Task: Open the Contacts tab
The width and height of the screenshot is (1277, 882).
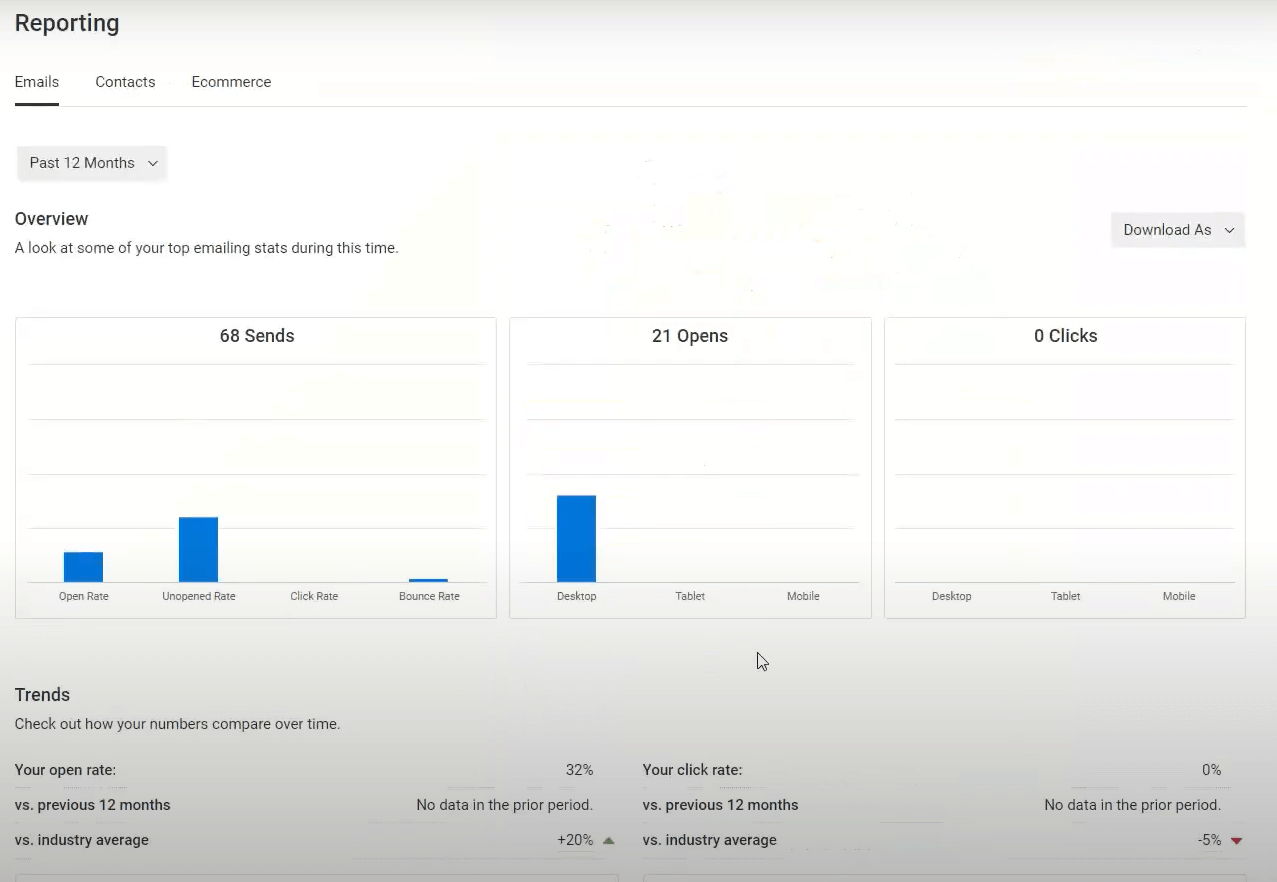Action: click(125, 82)
